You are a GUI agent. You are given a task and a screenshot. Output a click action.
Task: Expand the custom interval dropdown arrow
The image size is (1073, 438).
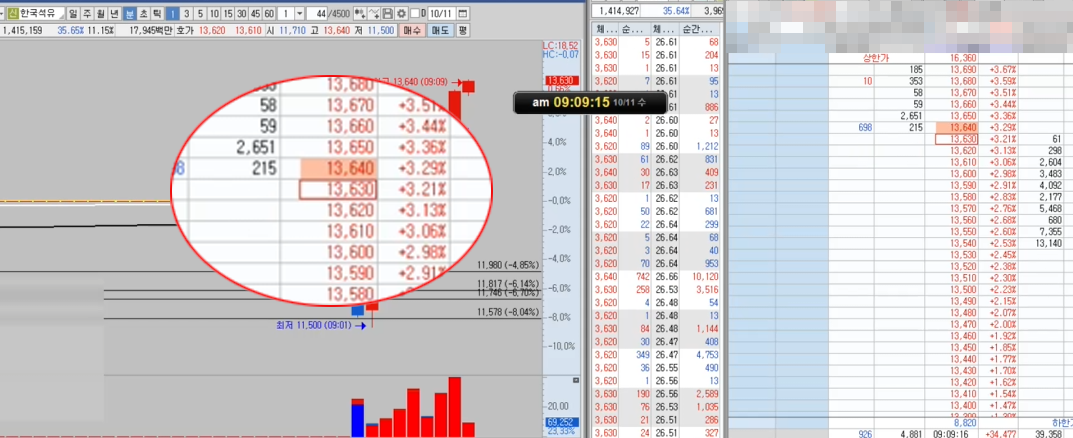(x=300, y=13)
